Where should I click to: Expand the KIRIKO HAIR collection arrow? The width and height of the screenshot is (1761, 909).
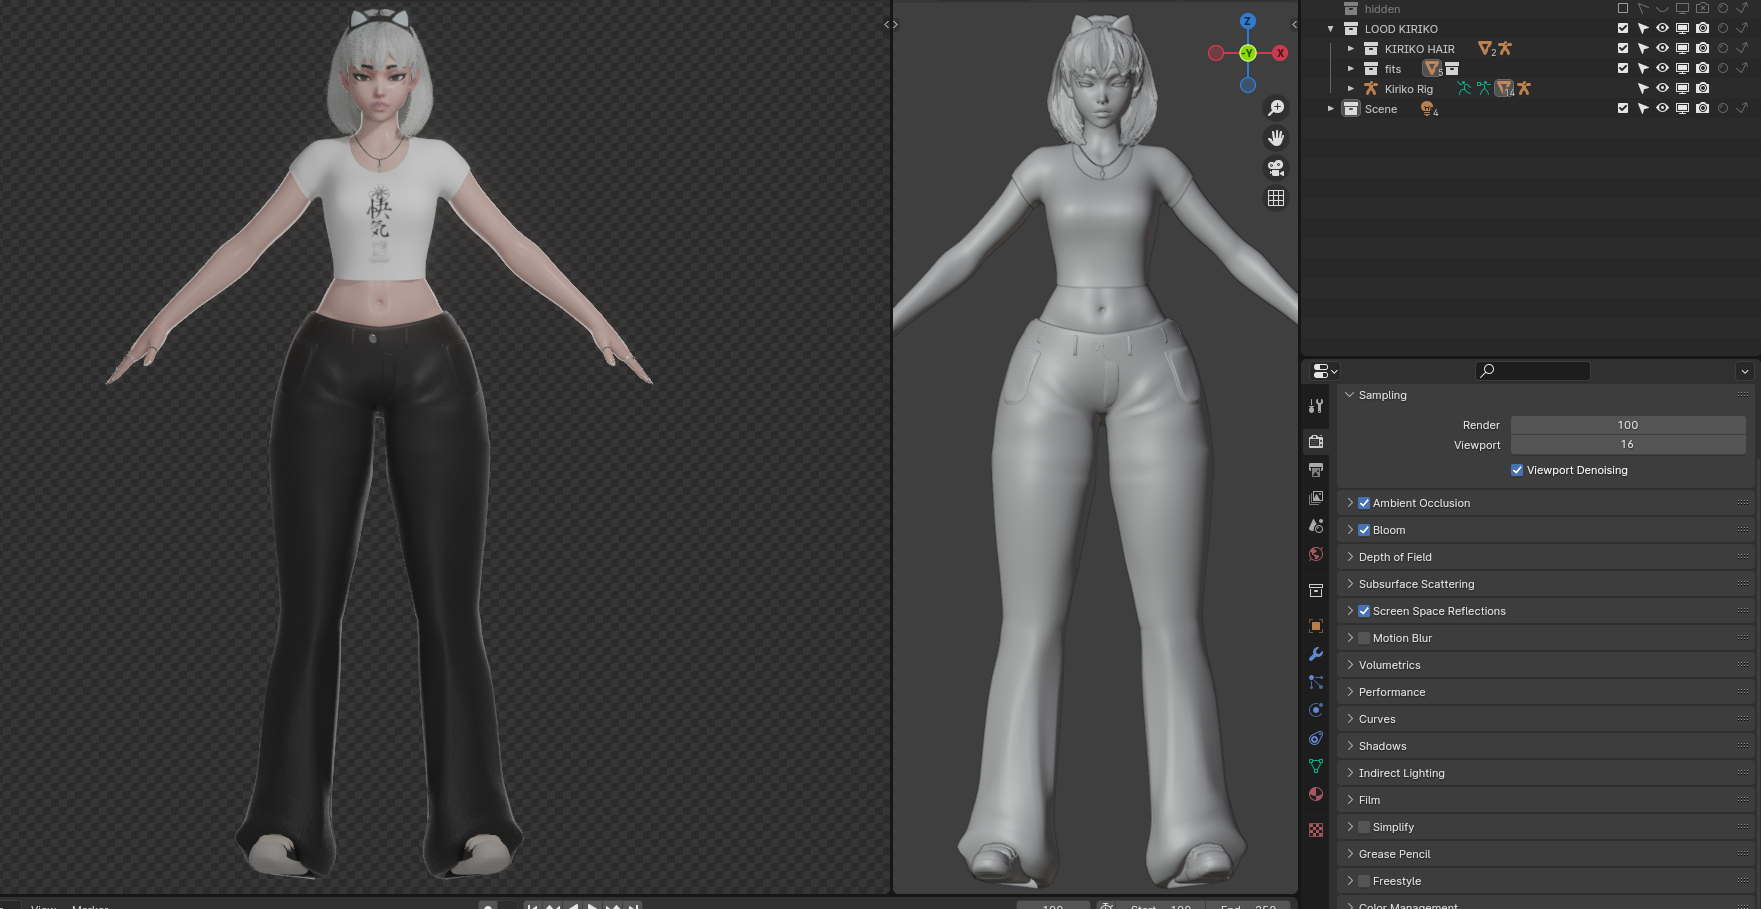[1350, 48]
